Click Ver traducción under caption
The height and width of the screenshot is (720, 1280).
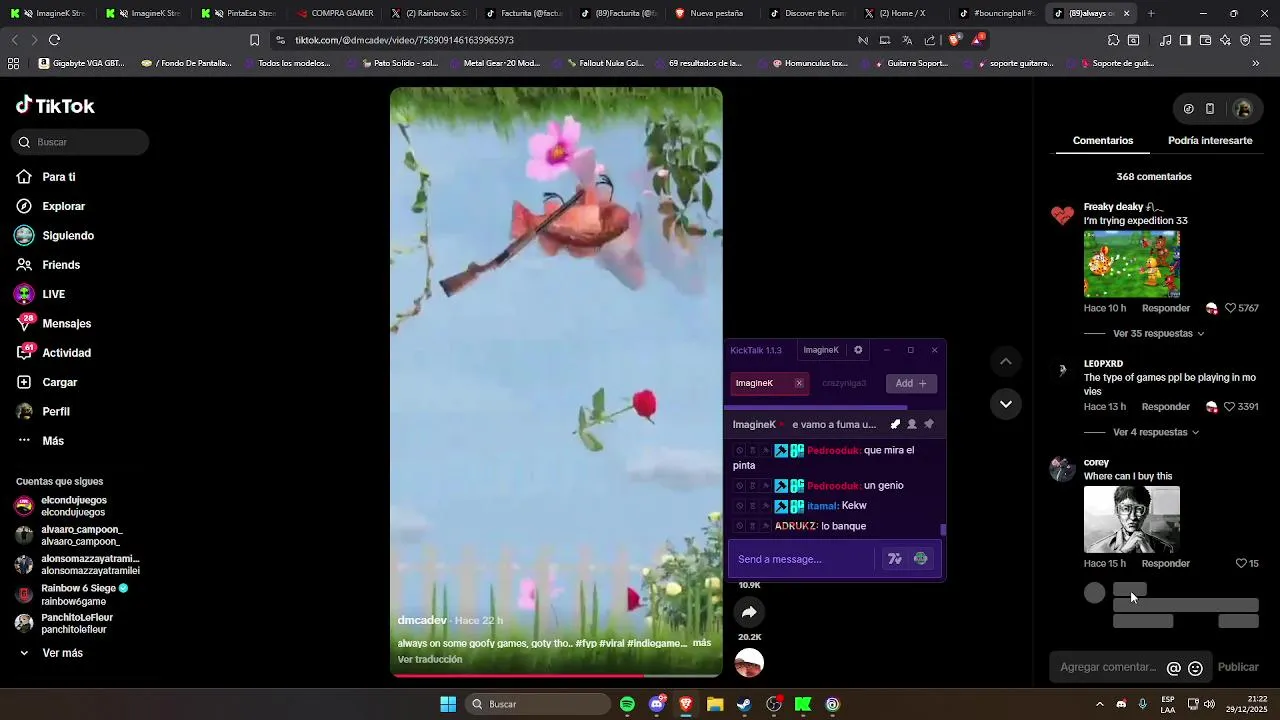pyautogui.click(x=430, y=660)
